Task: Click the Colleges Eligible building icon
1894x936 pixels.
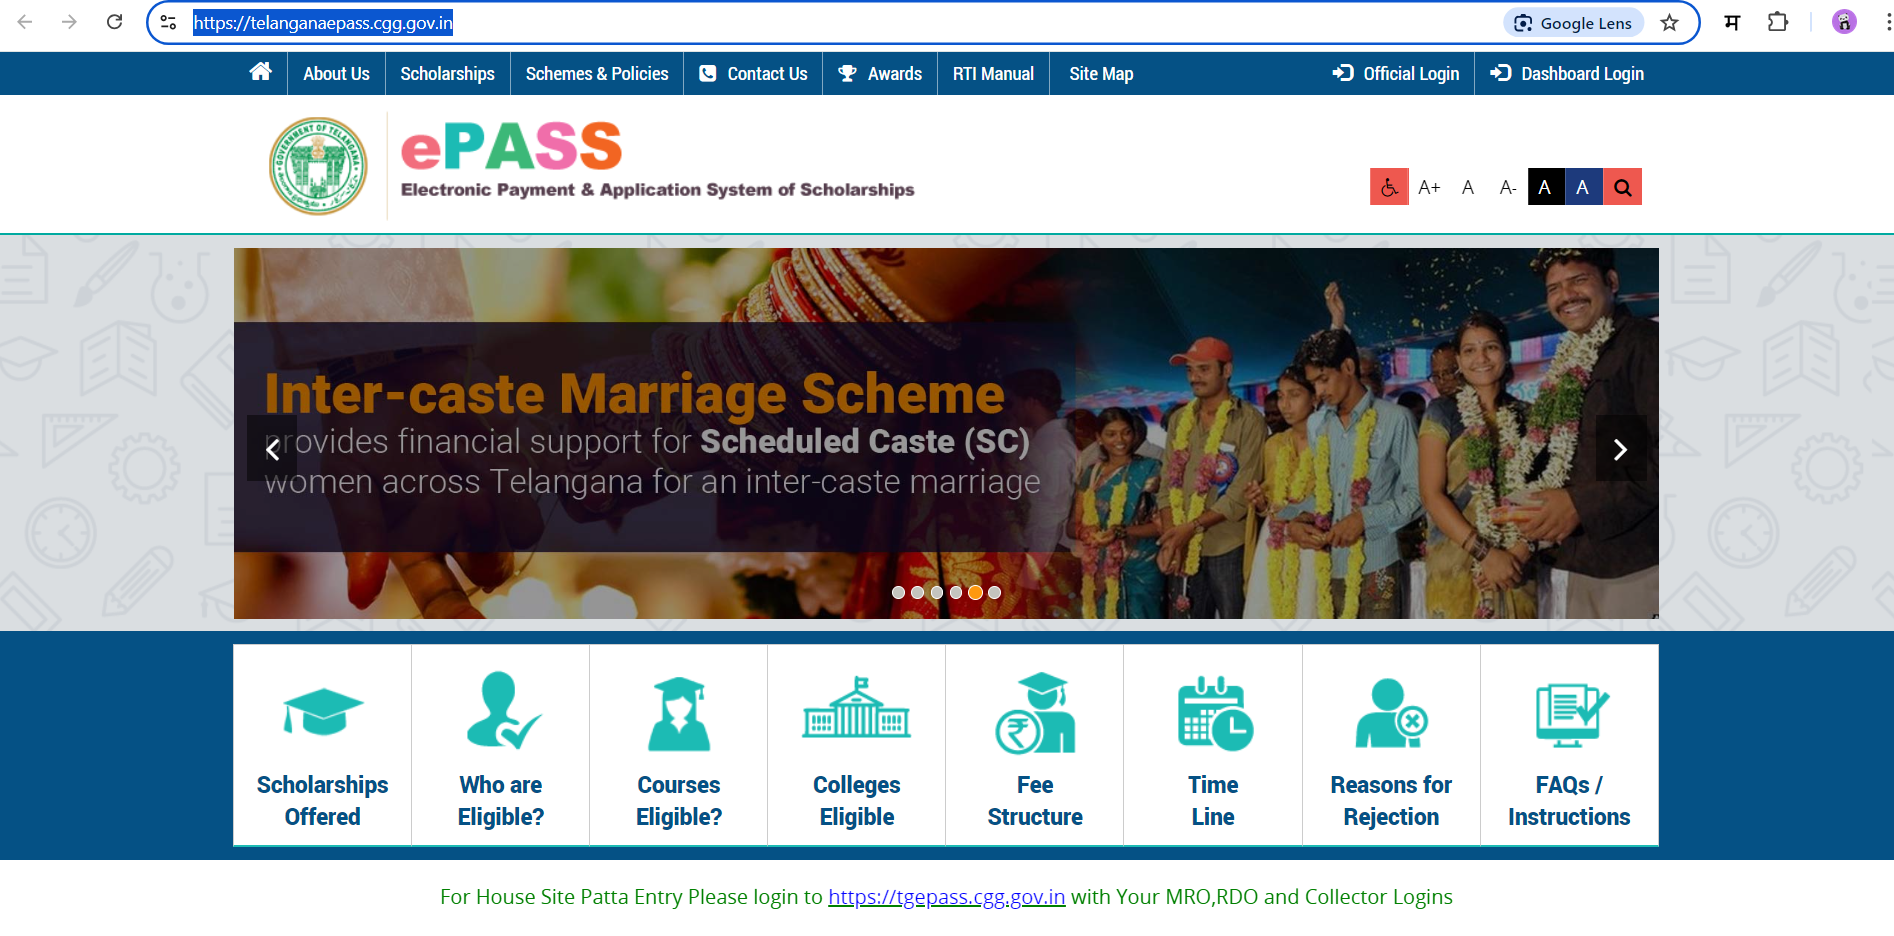Action: pos(856,712)
